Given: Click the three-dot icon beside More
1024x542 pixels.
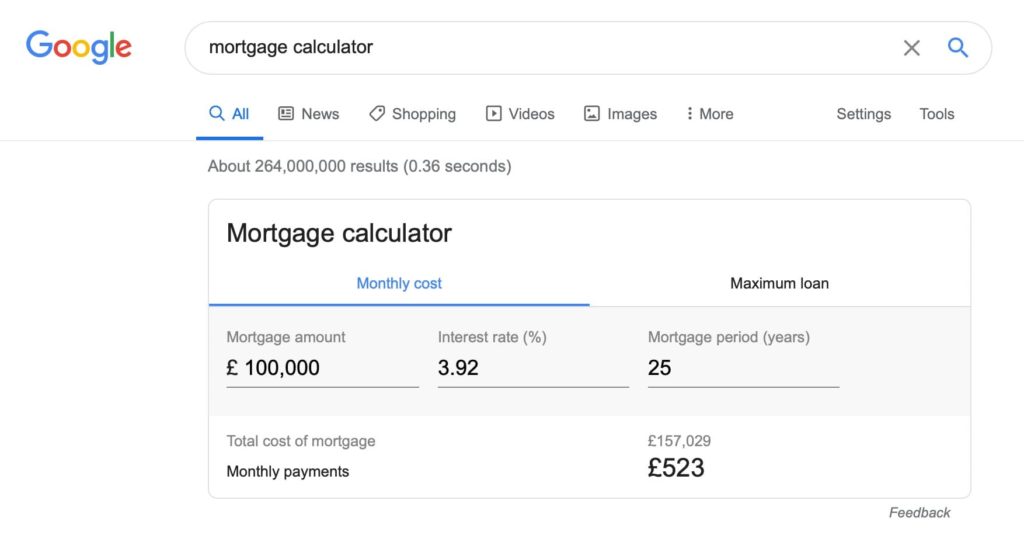Looking at the screenshot, I should click(x=690, y=113).
